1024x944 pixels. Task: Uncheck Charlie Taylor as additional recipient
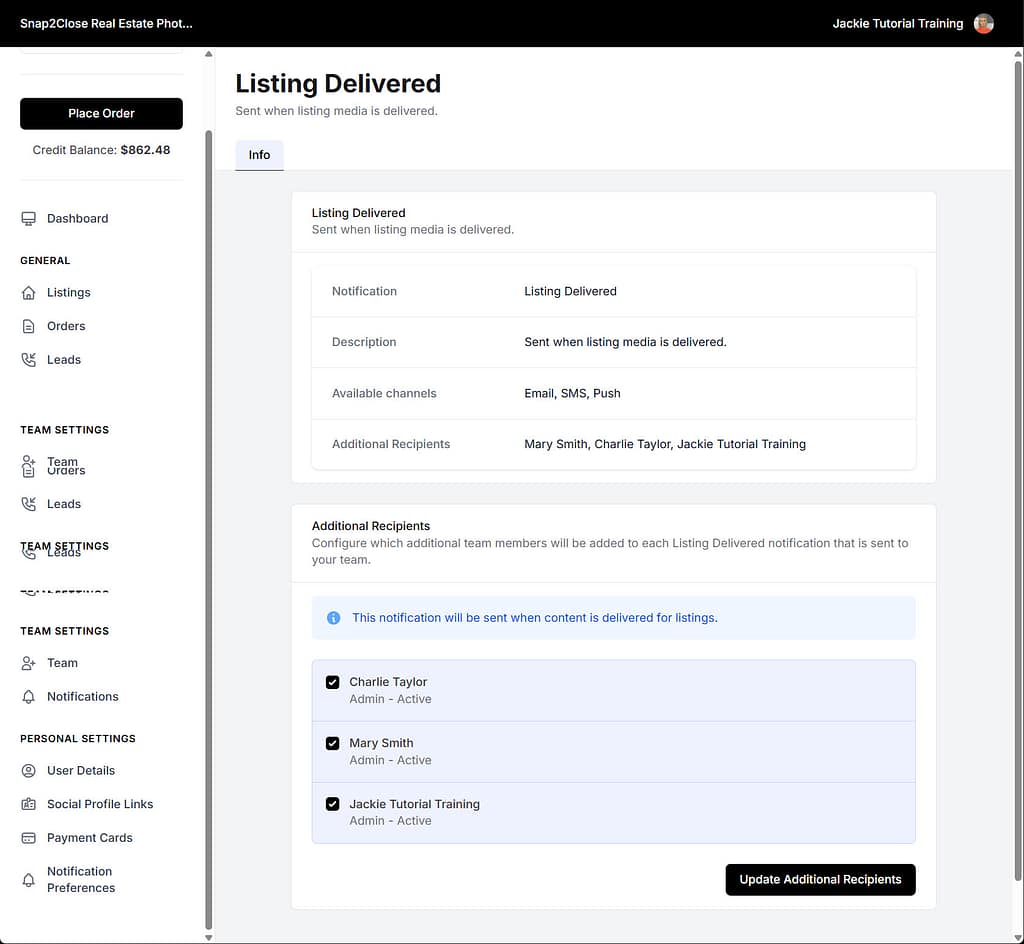coord(332,682)
